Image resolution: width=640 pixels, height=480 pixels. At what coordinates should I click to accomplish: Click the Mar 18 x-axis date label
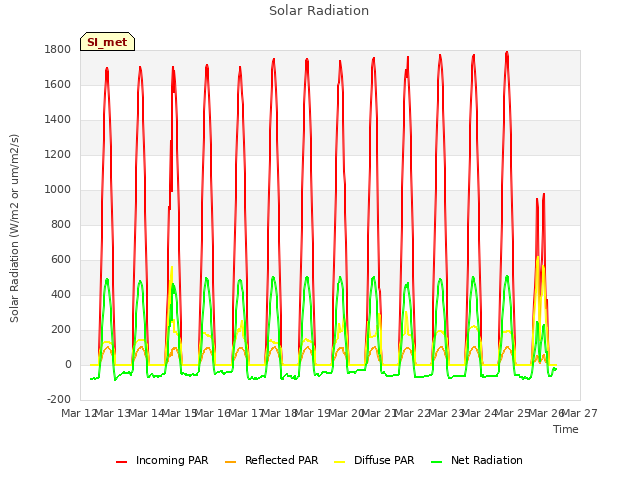pos(279,413)
